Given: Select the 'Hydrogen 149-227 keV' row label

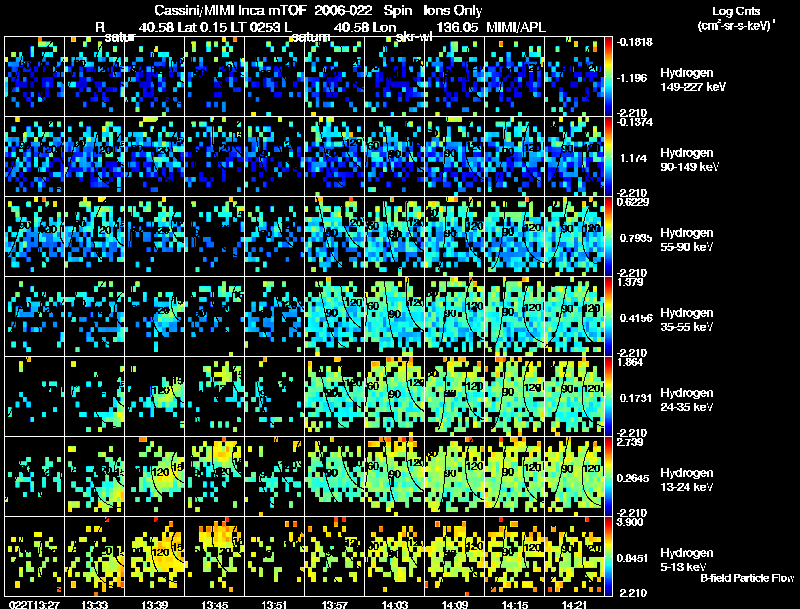Looking at the screenshot, I should coord(692,80).
